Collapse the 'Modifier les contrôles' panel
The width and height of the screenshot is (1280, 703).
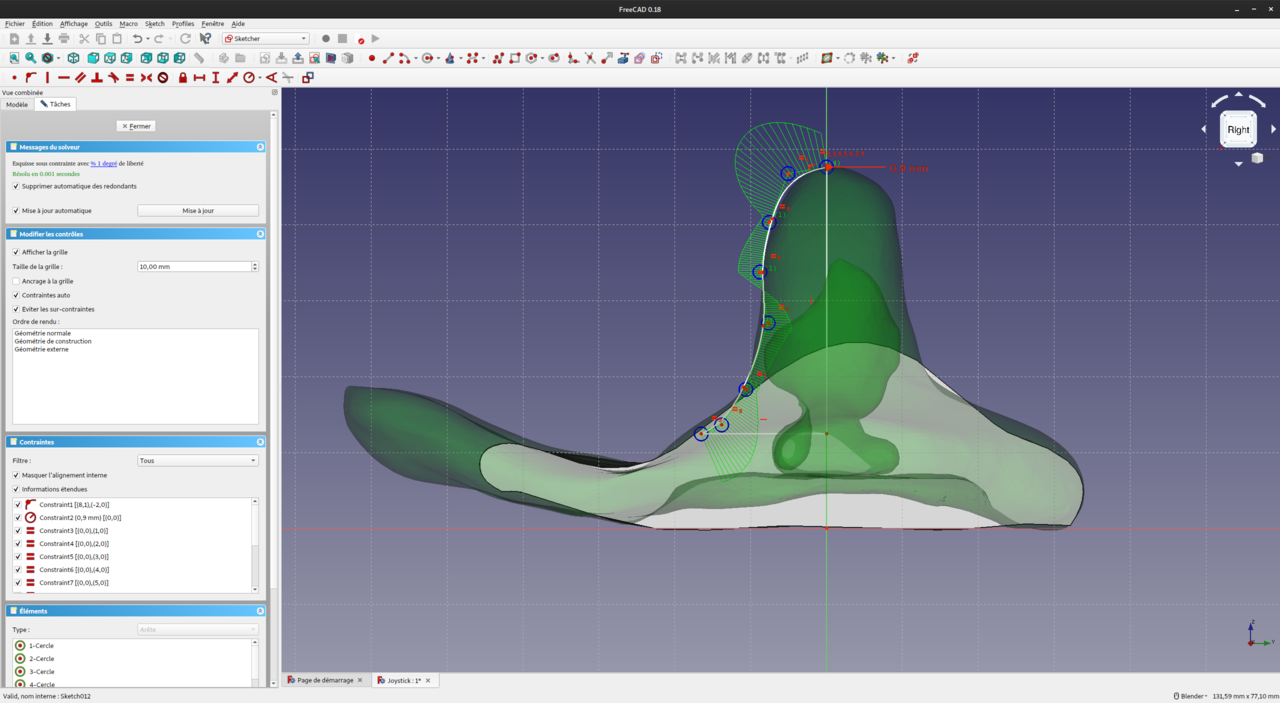click(260, 234)
